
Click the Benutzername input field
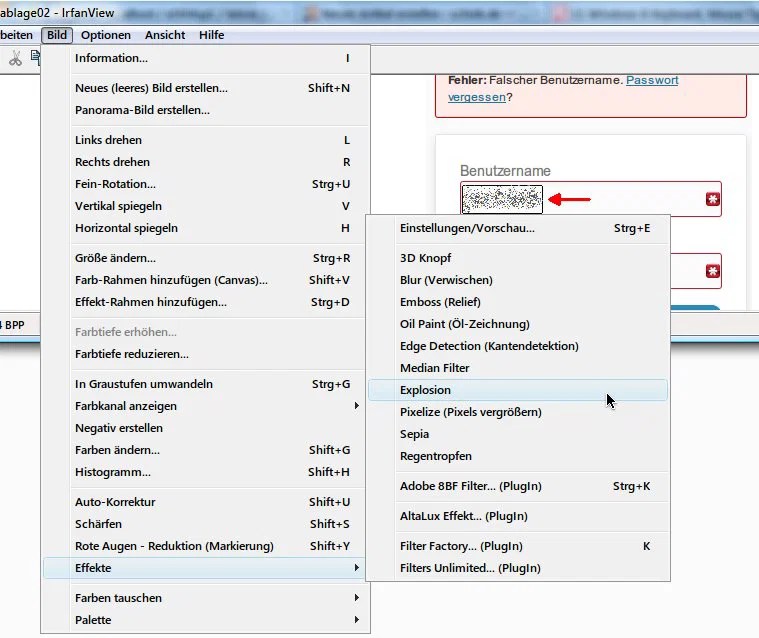point(591,199)
